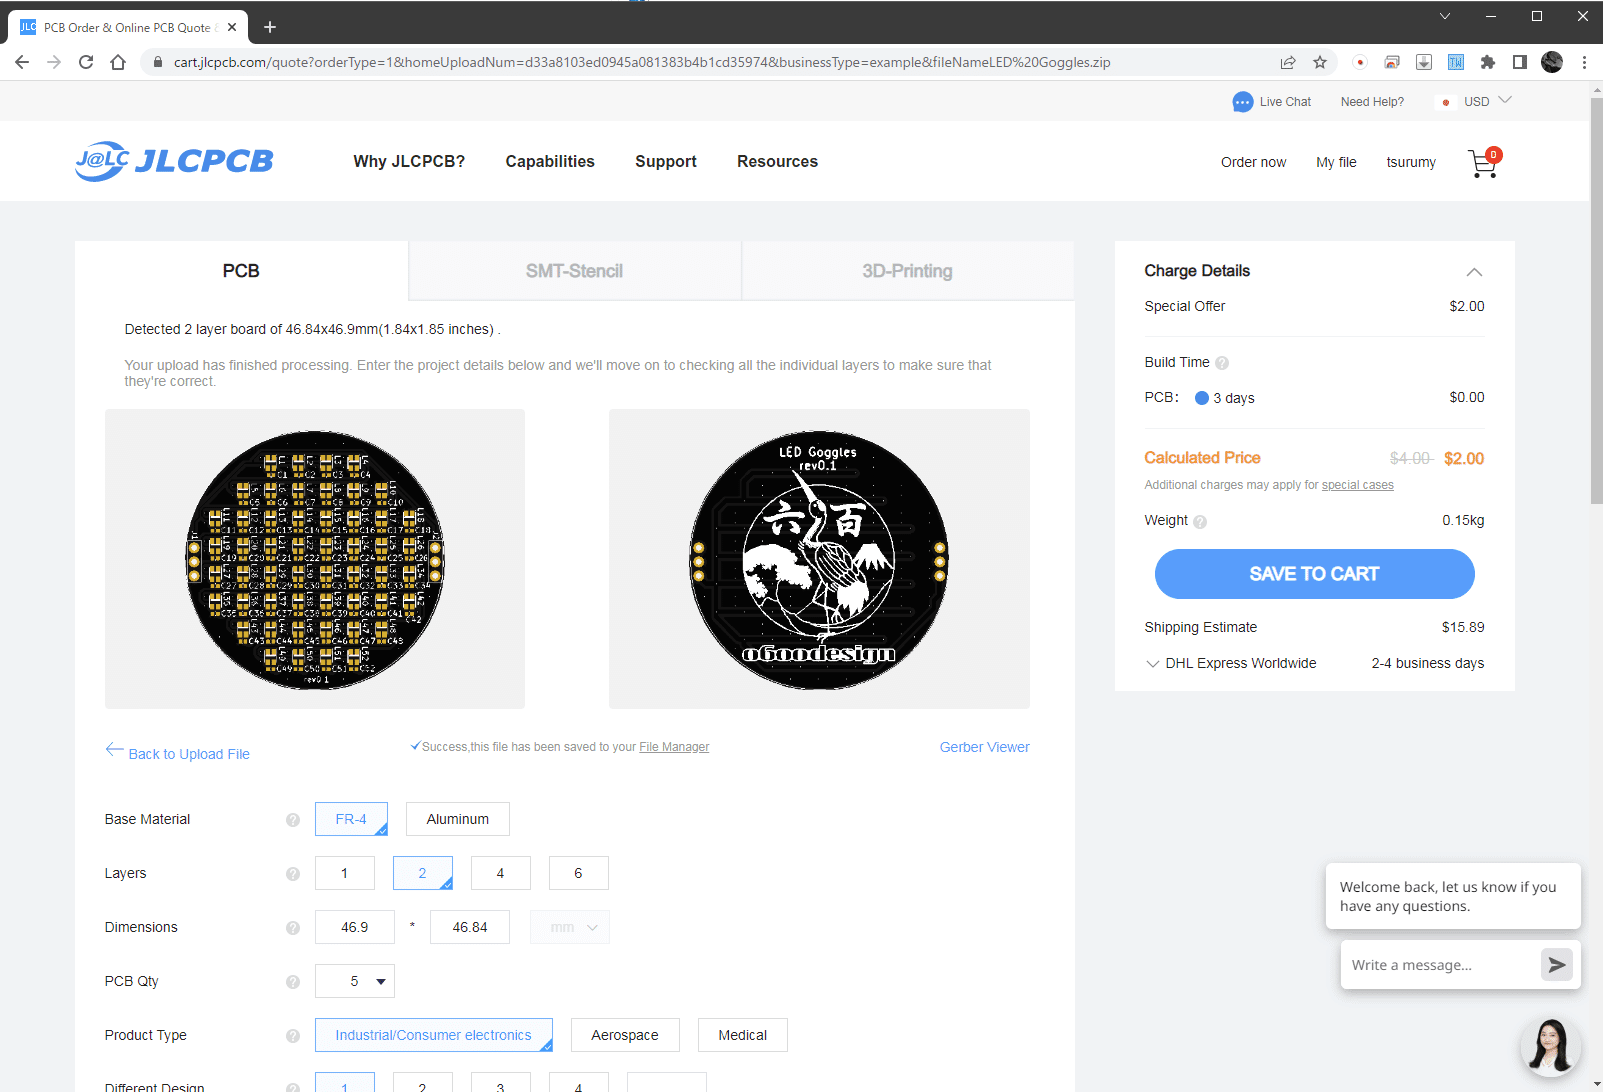Open My file link
The image size is (1603, 1092).
pos(1336,162)
